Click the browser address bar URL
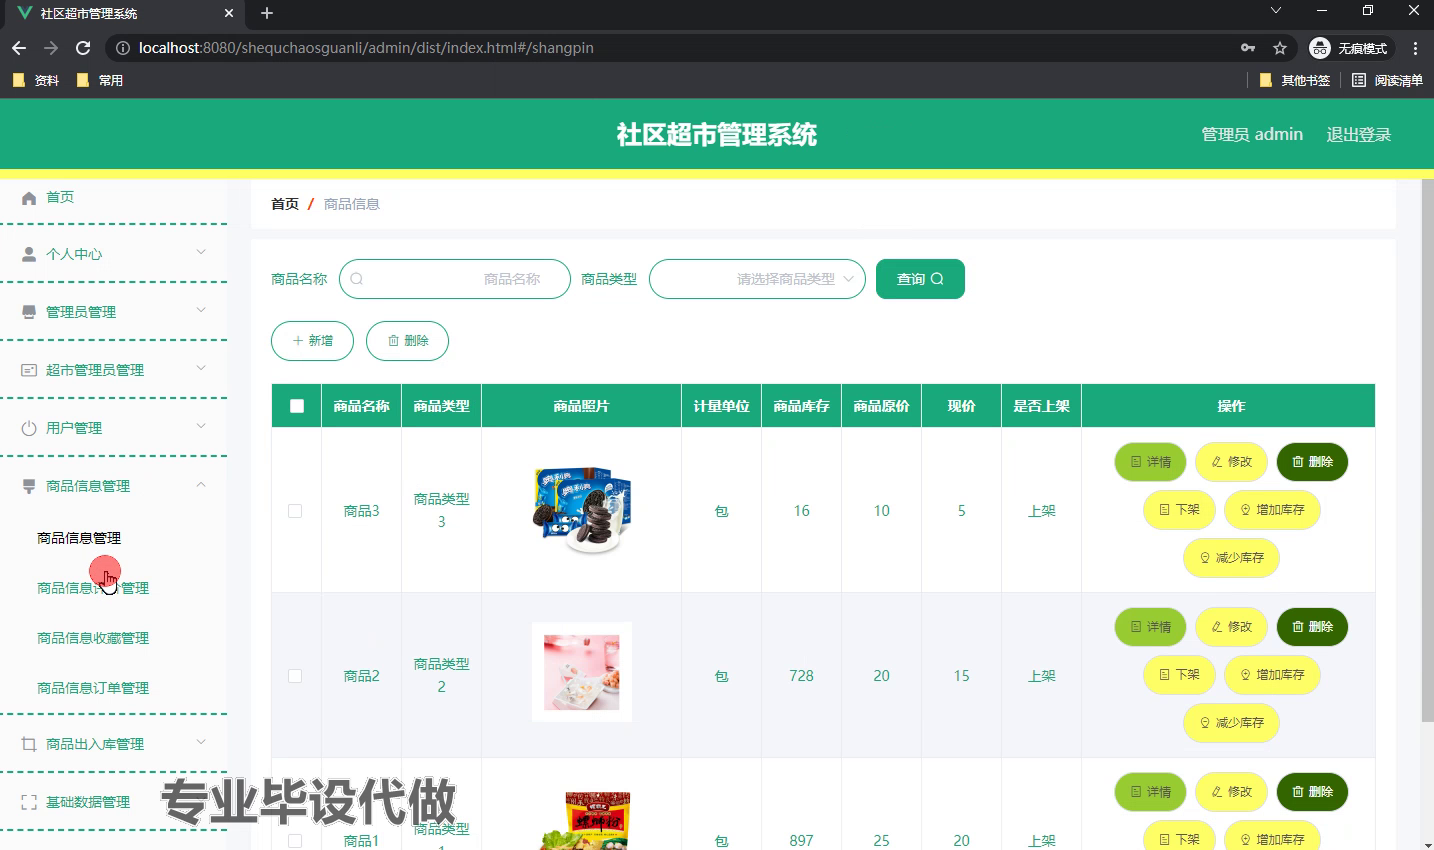Image resolution: width=1434 pixels, height=850 pixels. [366, 48]
